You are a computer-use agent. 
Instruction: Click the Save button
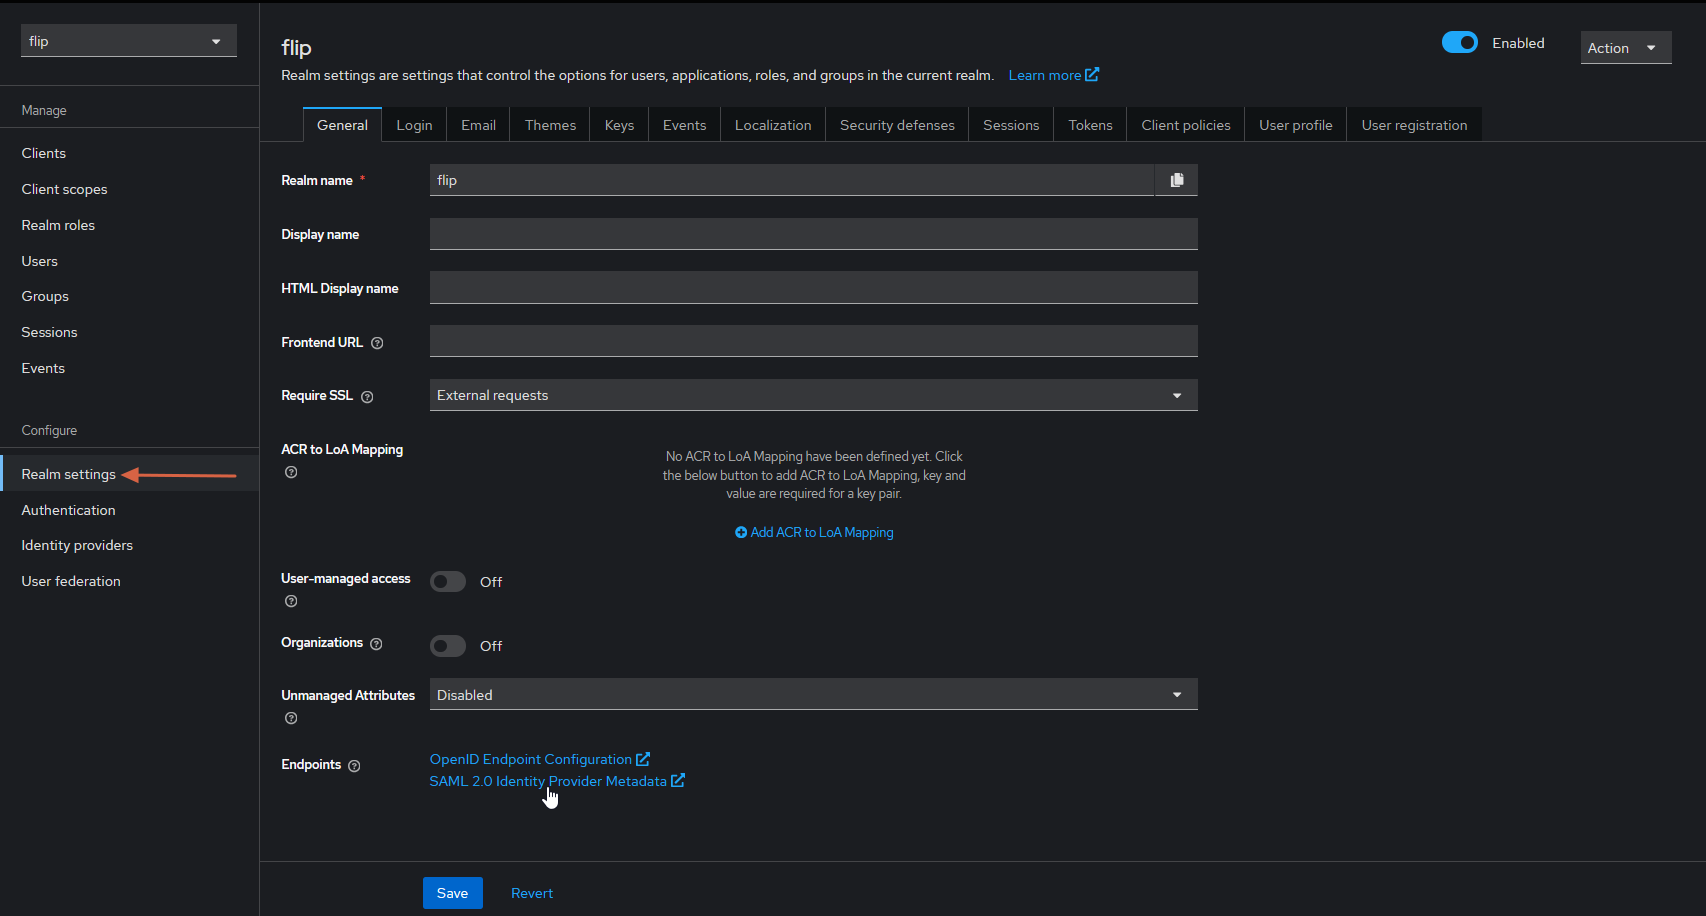pos(452,893)
